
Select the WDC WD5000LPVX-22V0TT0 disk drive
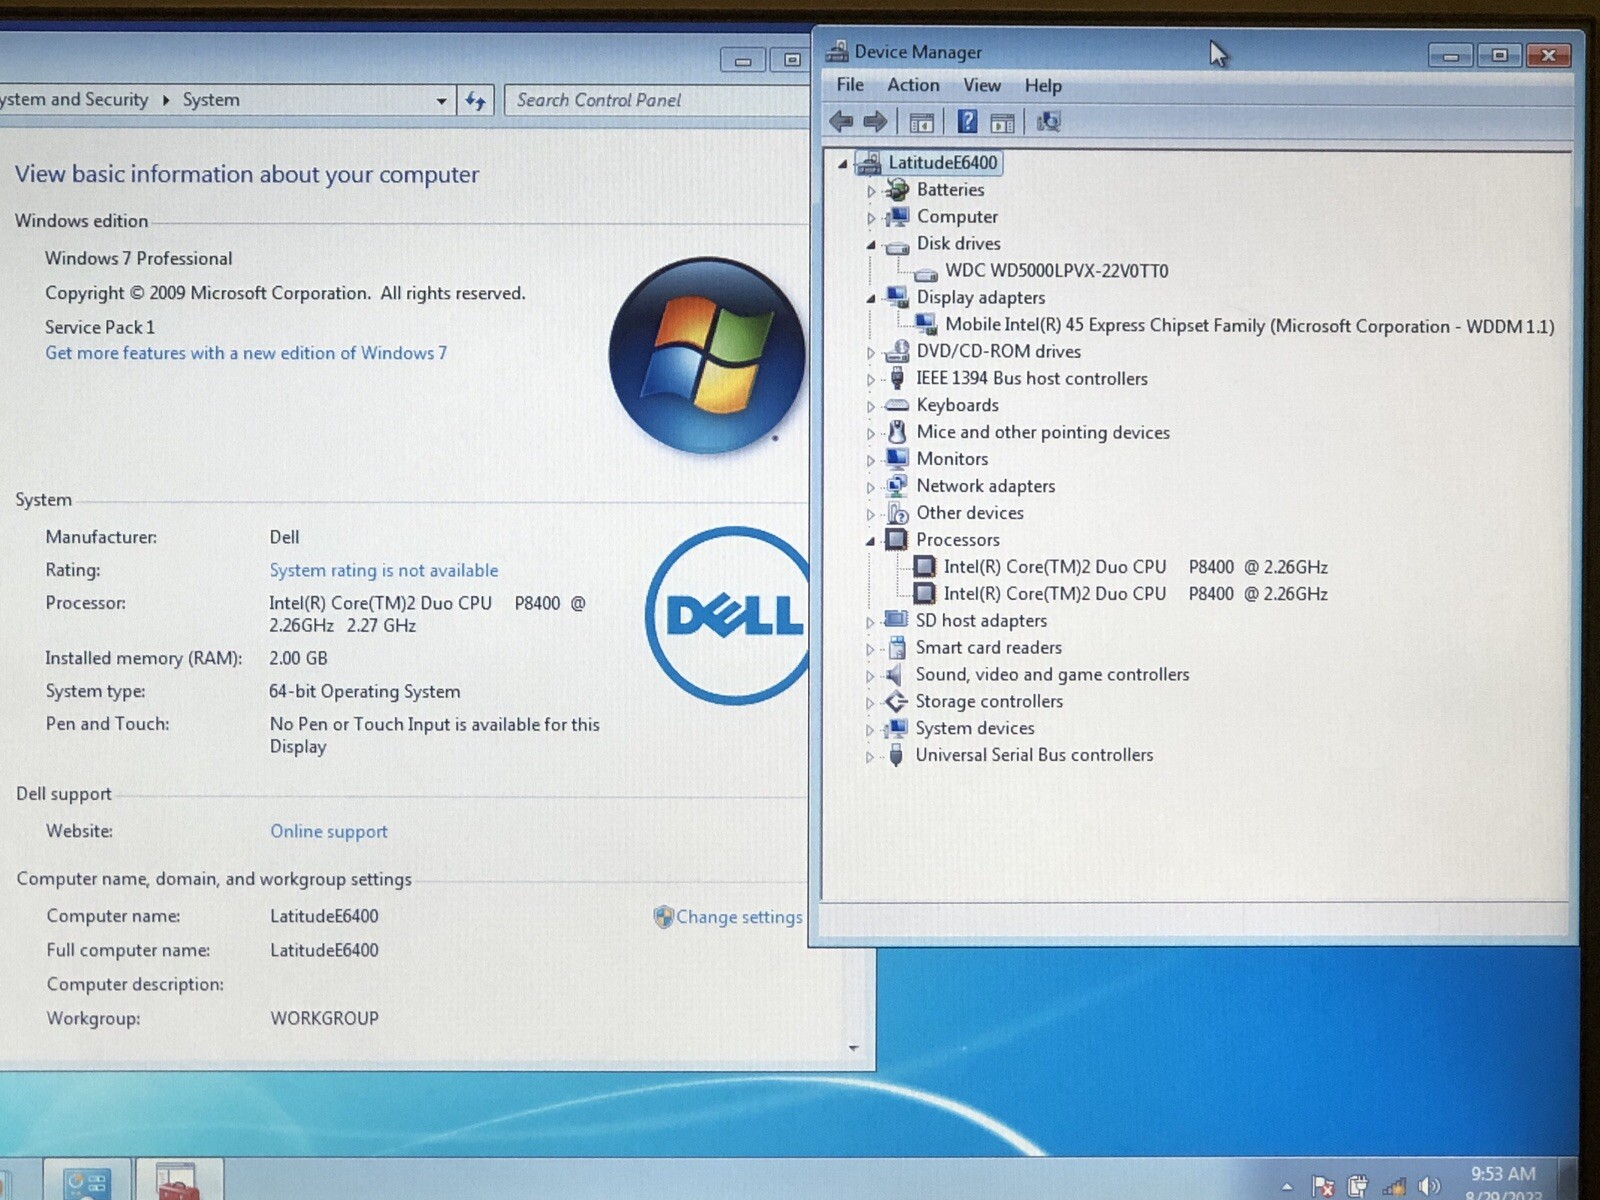(1056, 271)
